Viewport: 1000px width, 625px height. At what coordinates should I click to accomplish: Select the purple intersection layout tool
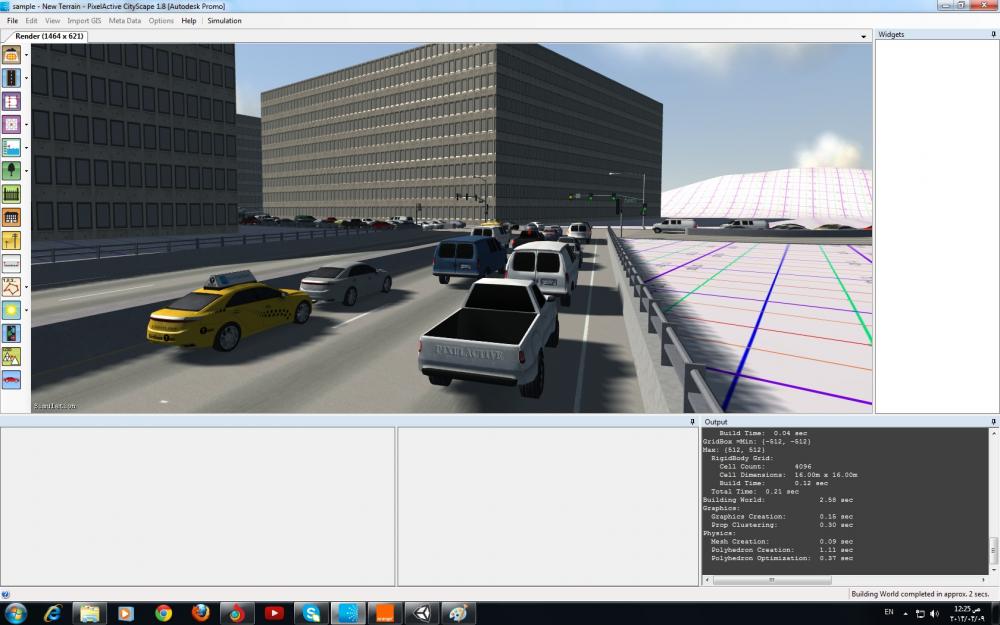pyautogui.click(x=11, y=101)
